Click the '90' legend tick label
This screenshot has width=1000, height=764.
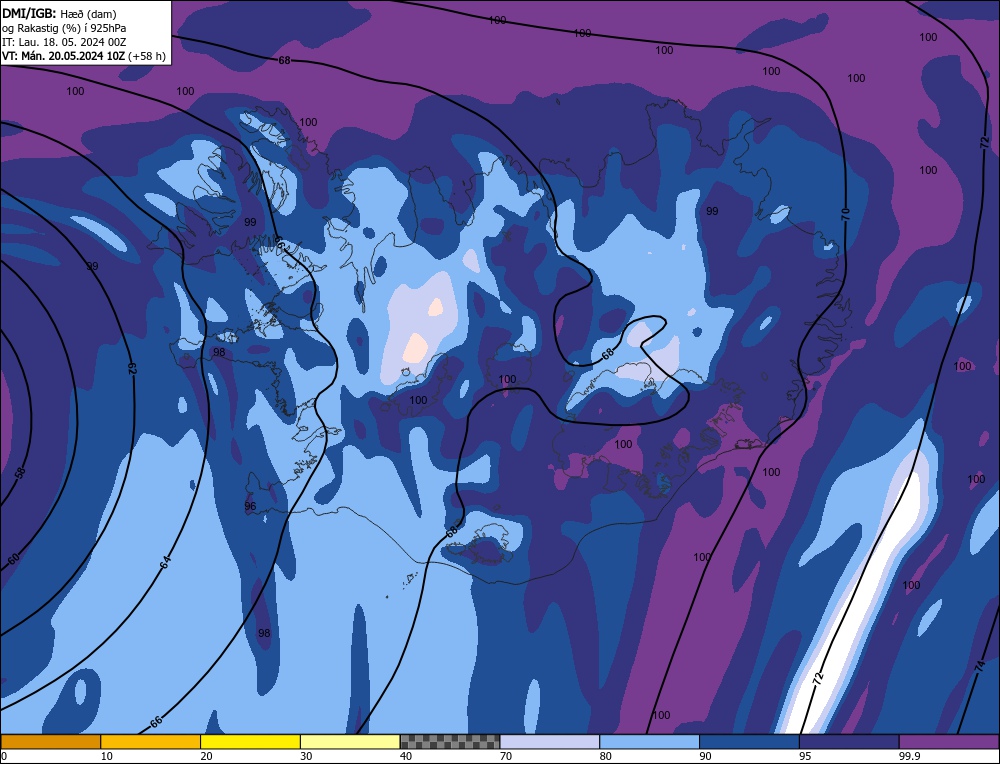point(705,756)
